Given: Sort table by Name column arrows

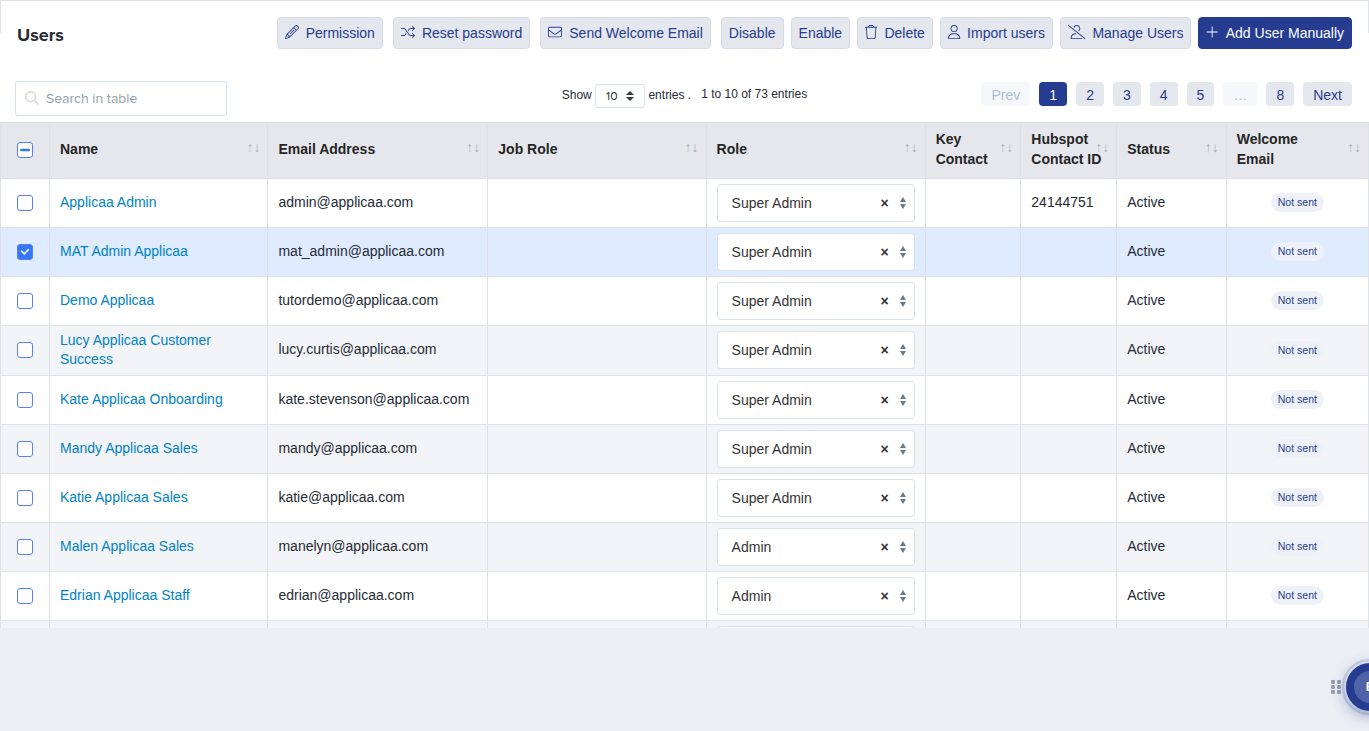Looking at the screenshot, I should tap(254, 148).
